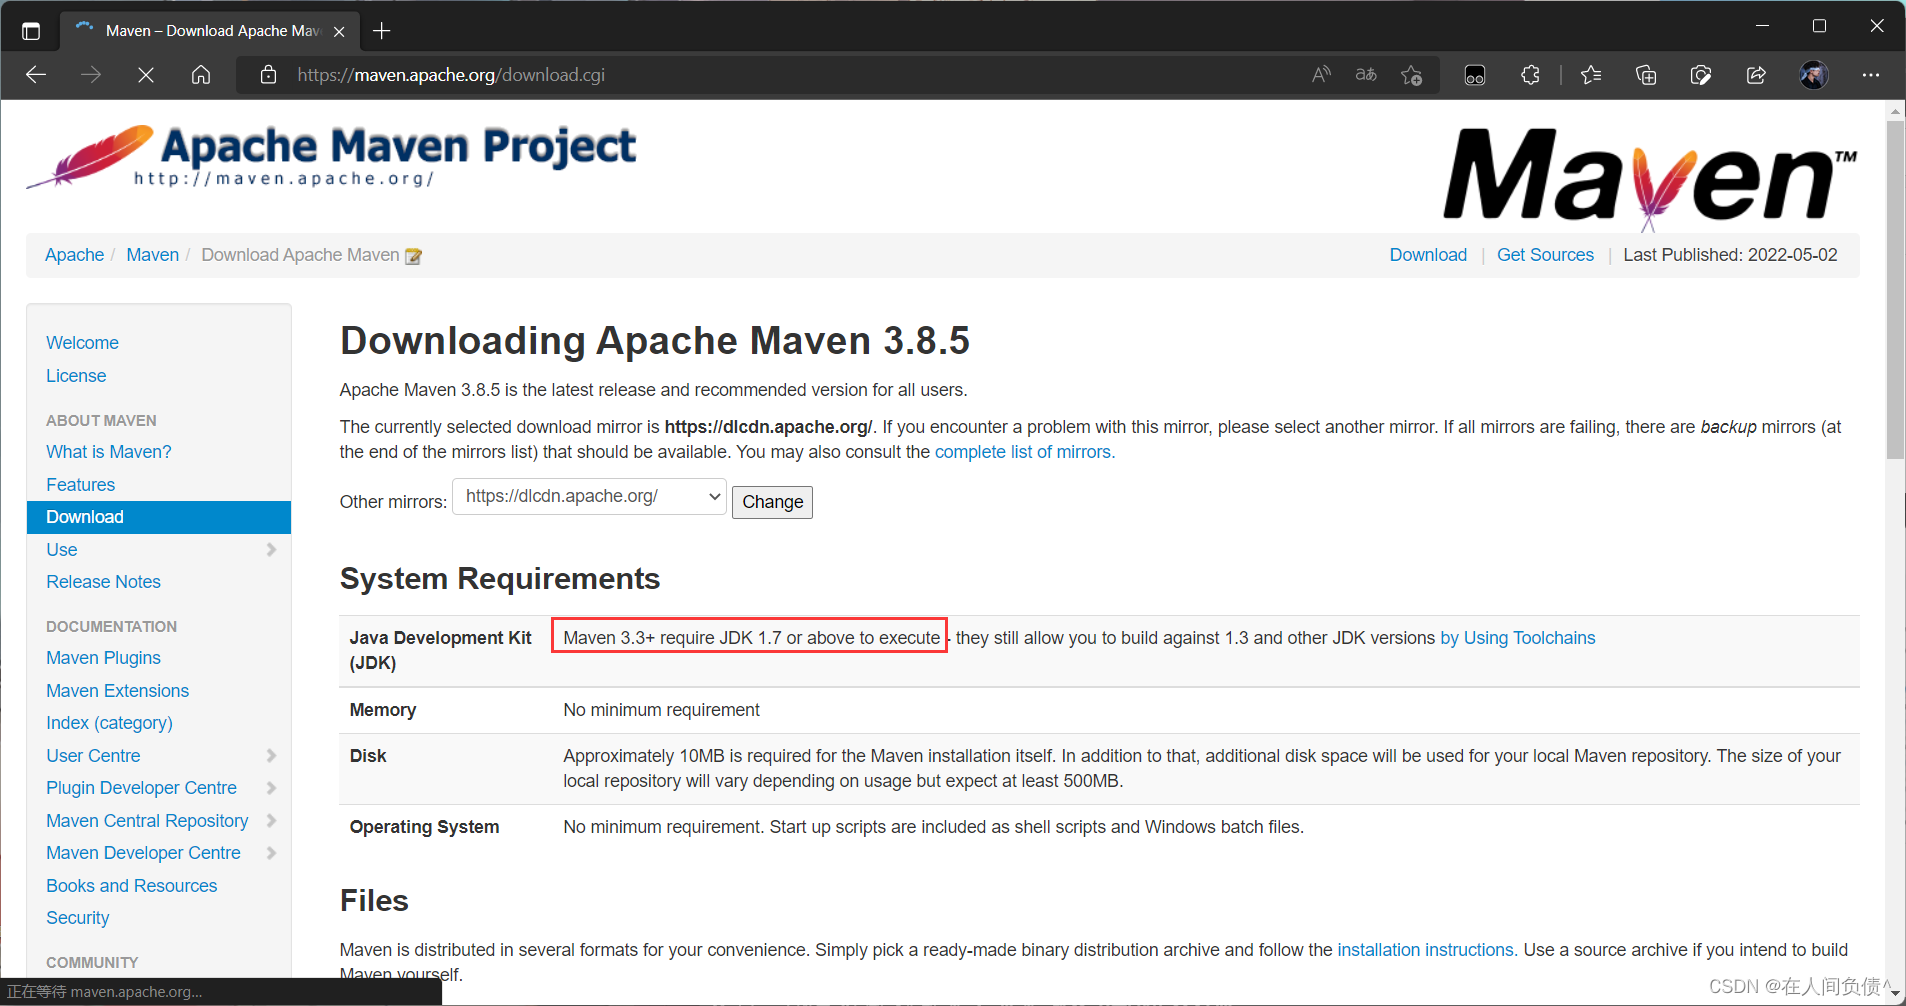Expand Plugin Developer Centre submenu arrow
1906x1006 pixels.
point(271,788)
